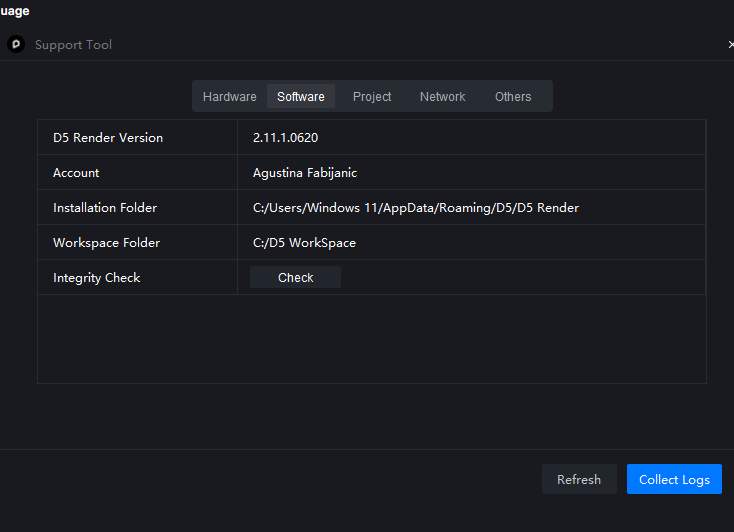Click the D5 Render Version label

(108, 138)
